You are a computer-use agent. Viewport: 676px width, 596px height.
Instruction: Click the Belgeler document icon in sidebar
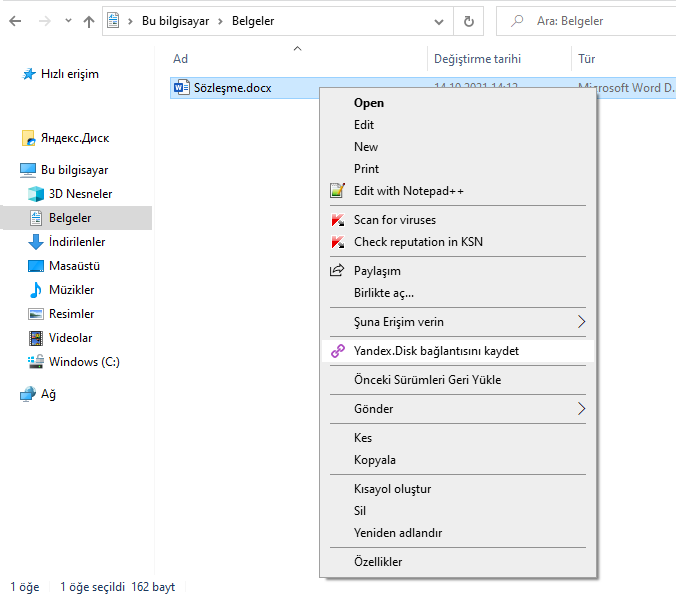pyautogui.click(x=36, y=218)
